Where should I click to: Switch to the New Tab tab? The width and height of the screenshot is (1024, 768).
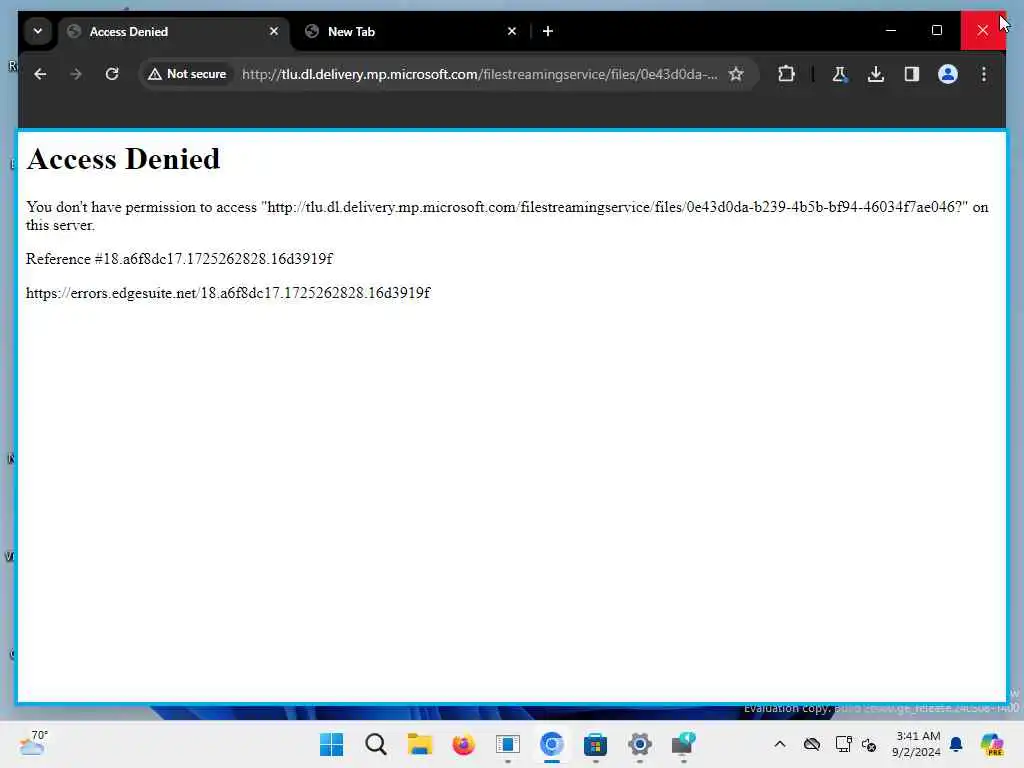tap(409, 31)
